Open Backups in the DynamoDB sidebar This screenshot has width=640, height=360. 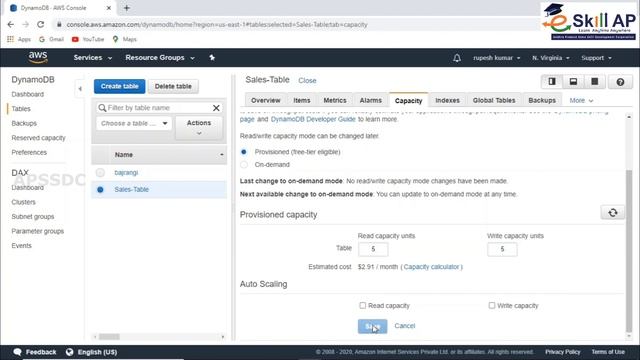pos(24,123)
